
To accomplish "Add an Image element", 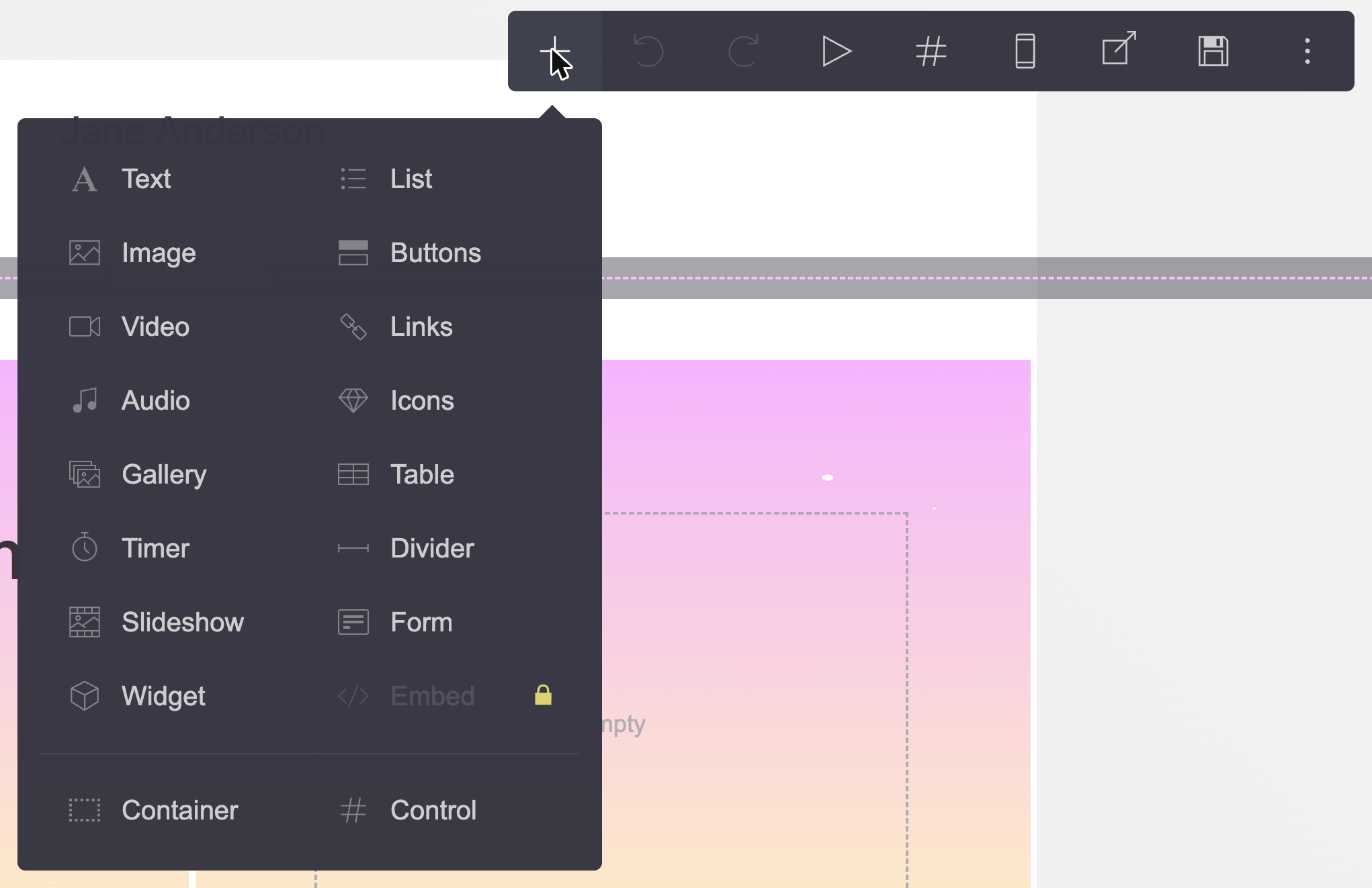I will [x=159, y=253].
